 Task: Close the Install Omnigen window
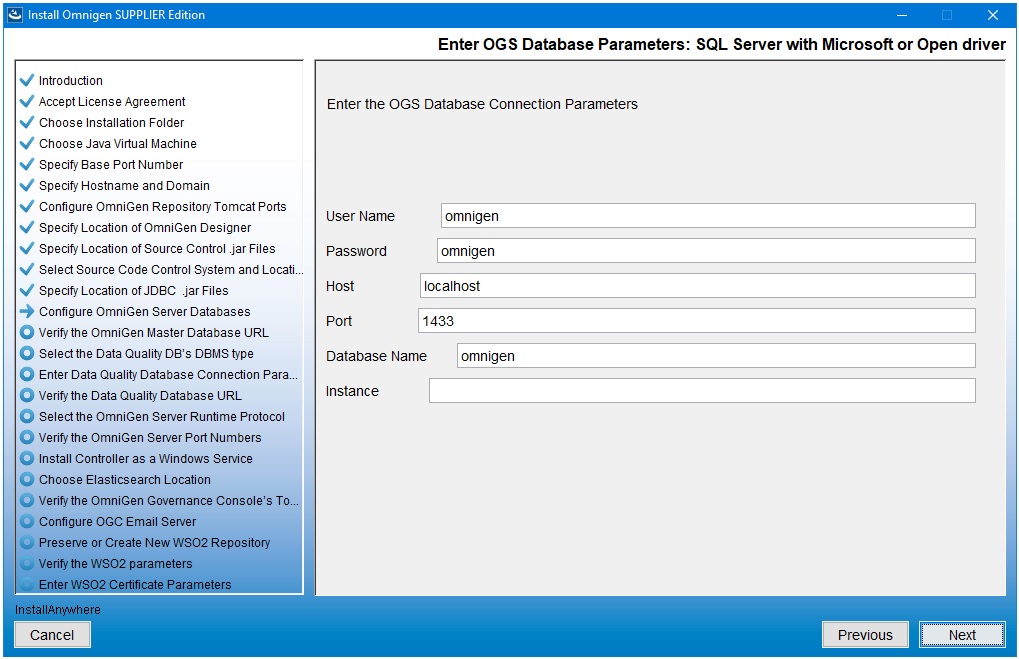point(992,15)
